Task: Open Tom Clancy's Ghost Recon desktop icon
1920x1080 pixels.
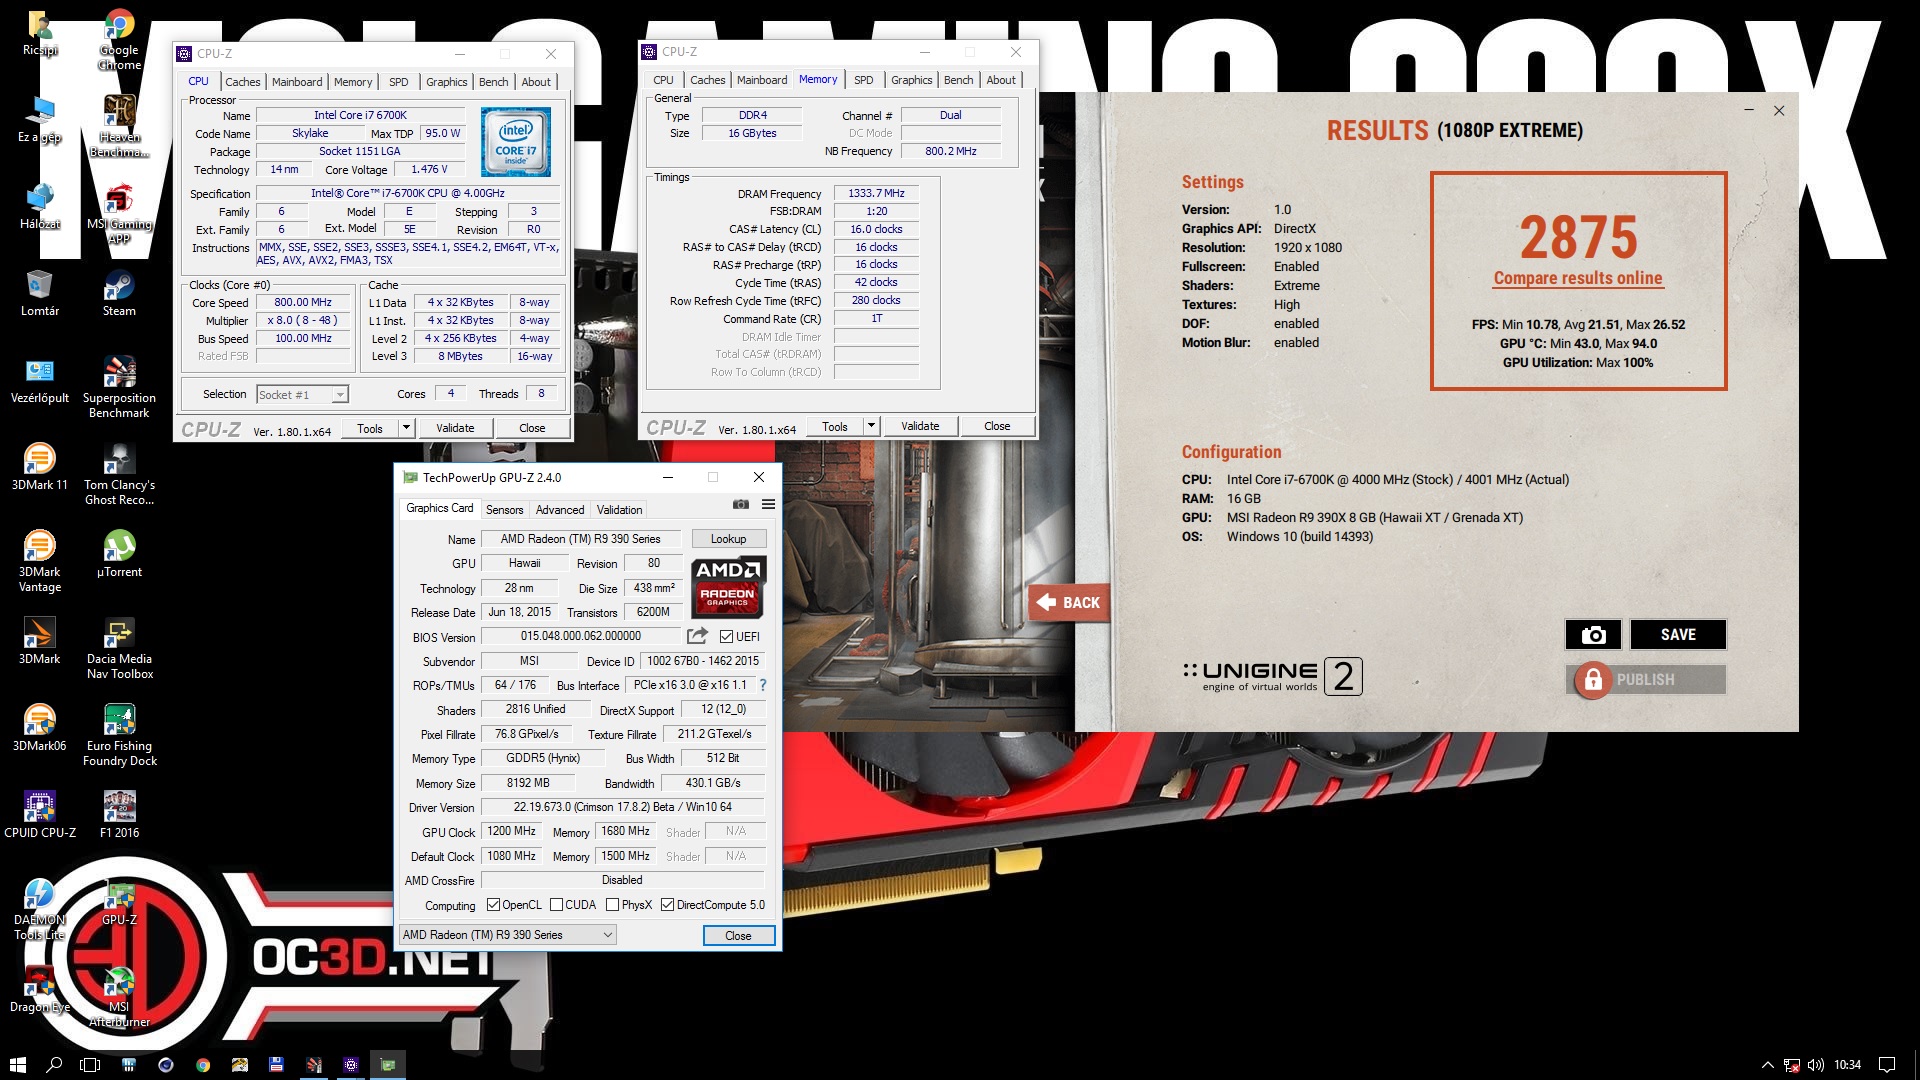Action: pyautogui.click(x=119, y=475)
